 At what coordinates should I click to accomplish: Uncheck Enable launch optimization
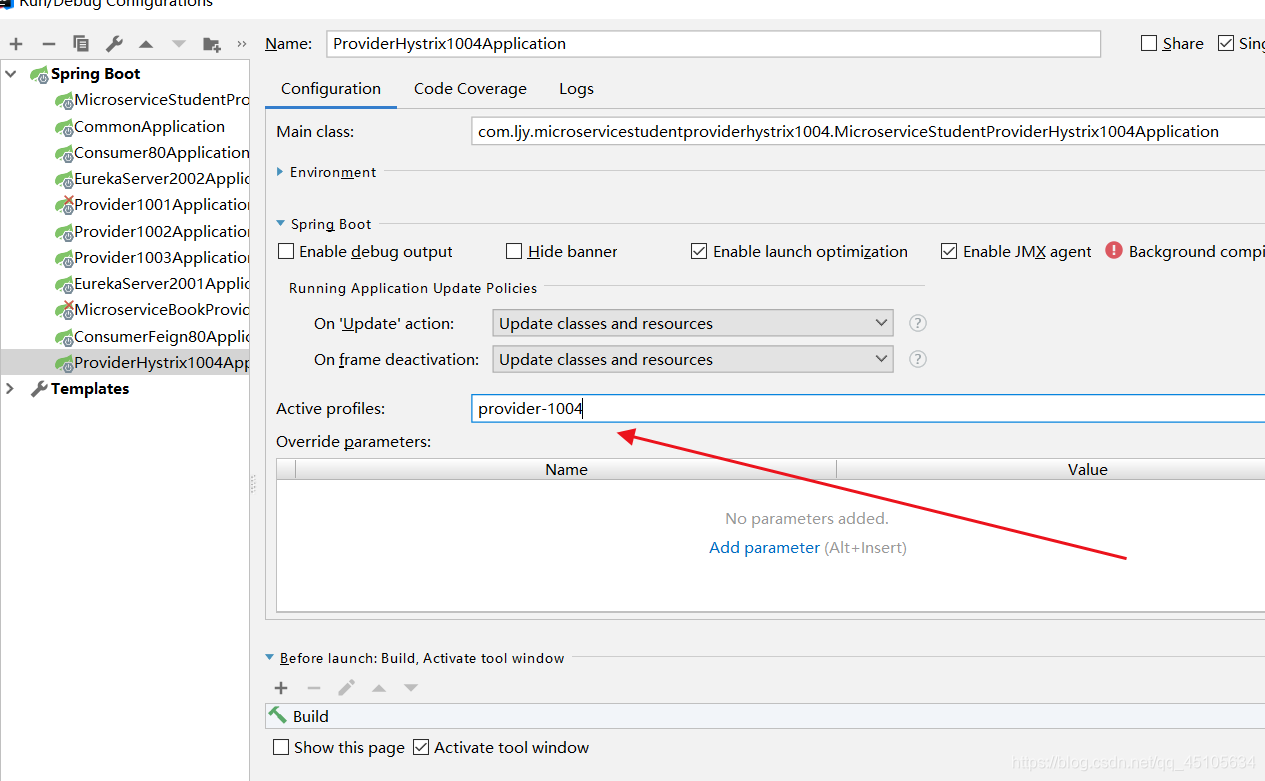coord(699,251)
